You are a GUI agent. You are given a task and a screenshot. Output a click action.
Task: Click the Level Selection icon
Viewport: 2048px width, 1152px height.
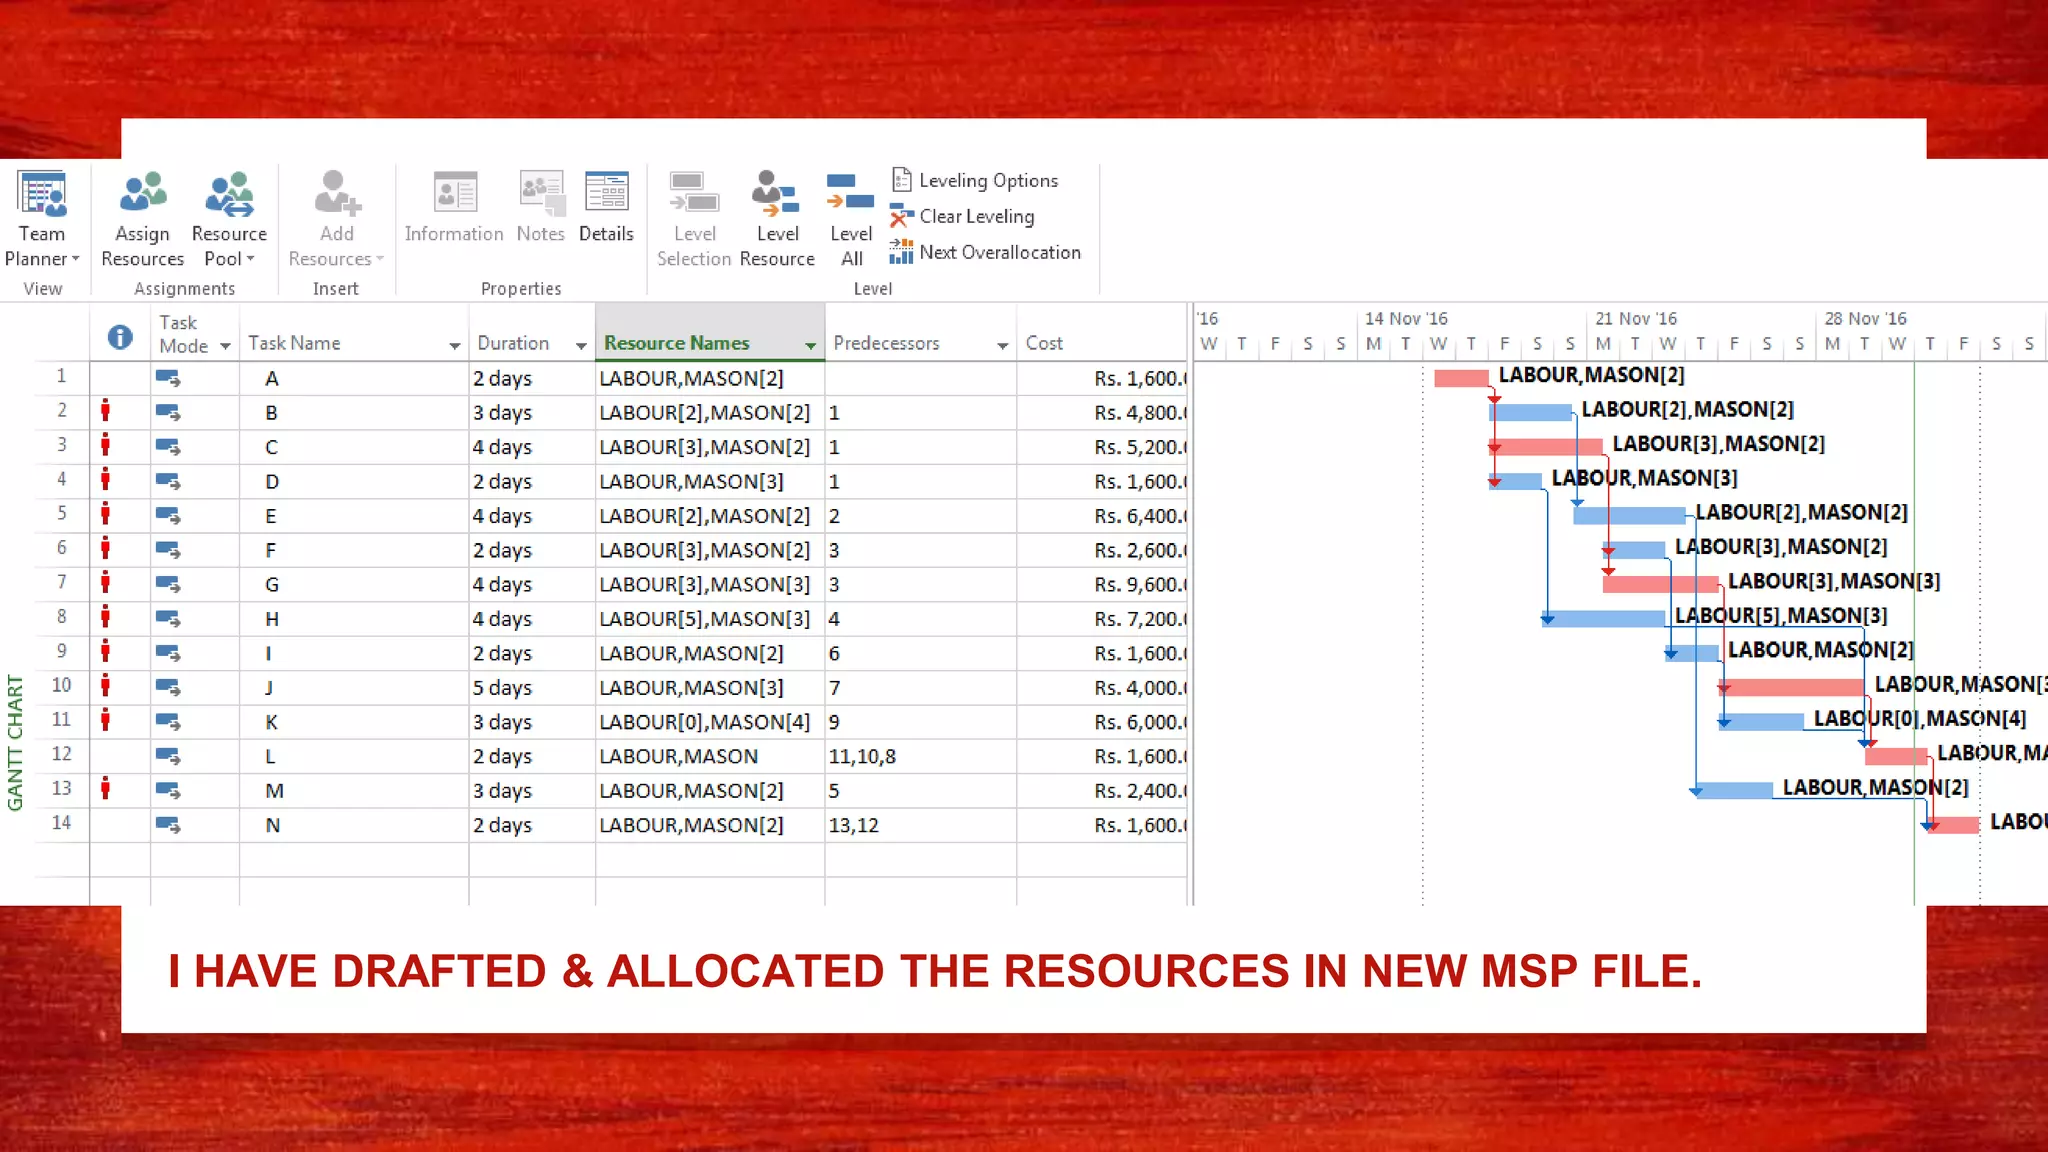[694, 193]
